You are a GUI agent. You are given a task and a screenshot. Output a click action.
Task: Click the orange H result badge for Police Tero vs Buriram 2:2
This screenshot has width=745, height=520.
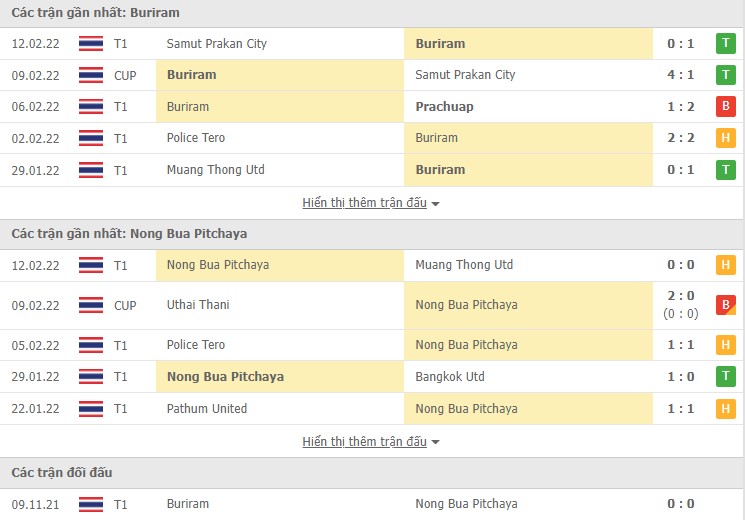click(726, 138)
